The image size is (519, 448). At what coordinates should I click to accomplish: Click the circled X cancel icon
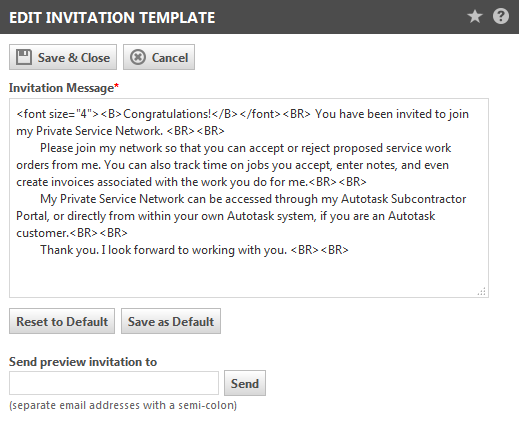138,57
